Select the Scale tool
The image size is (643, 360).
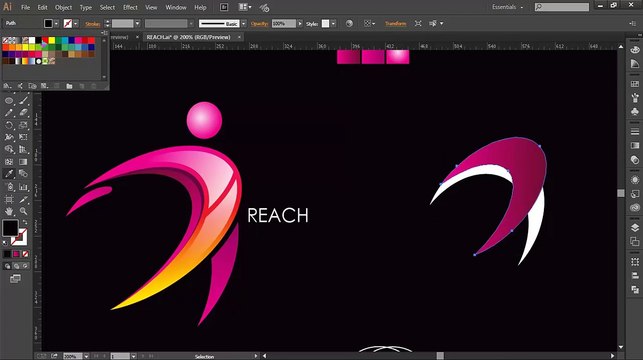coord(23,125)
